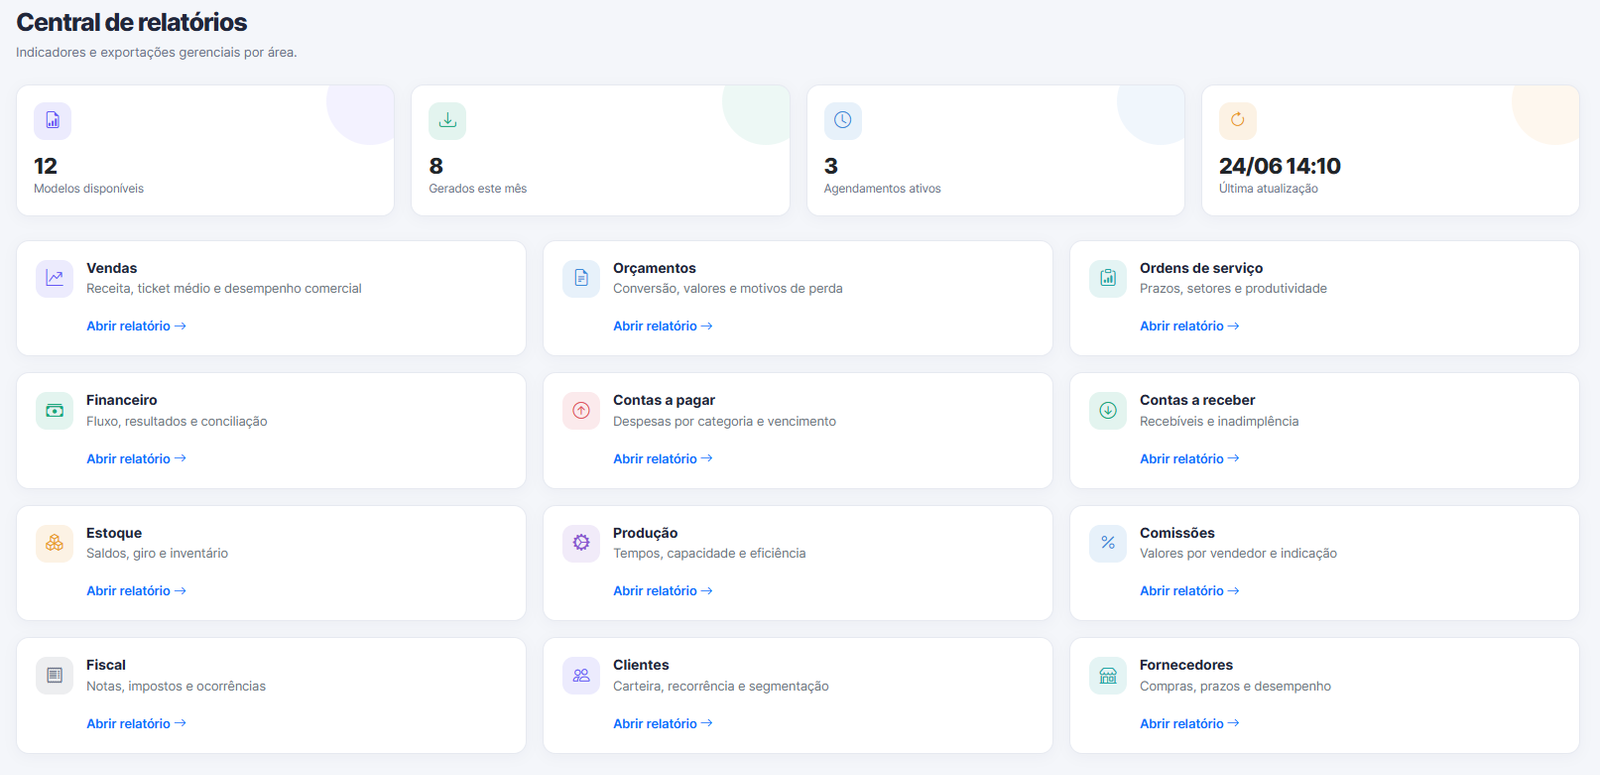Click text Valores por vendedor e indicação
This screenshot has height=775, width=1600.
click(x=1238, y=554)
